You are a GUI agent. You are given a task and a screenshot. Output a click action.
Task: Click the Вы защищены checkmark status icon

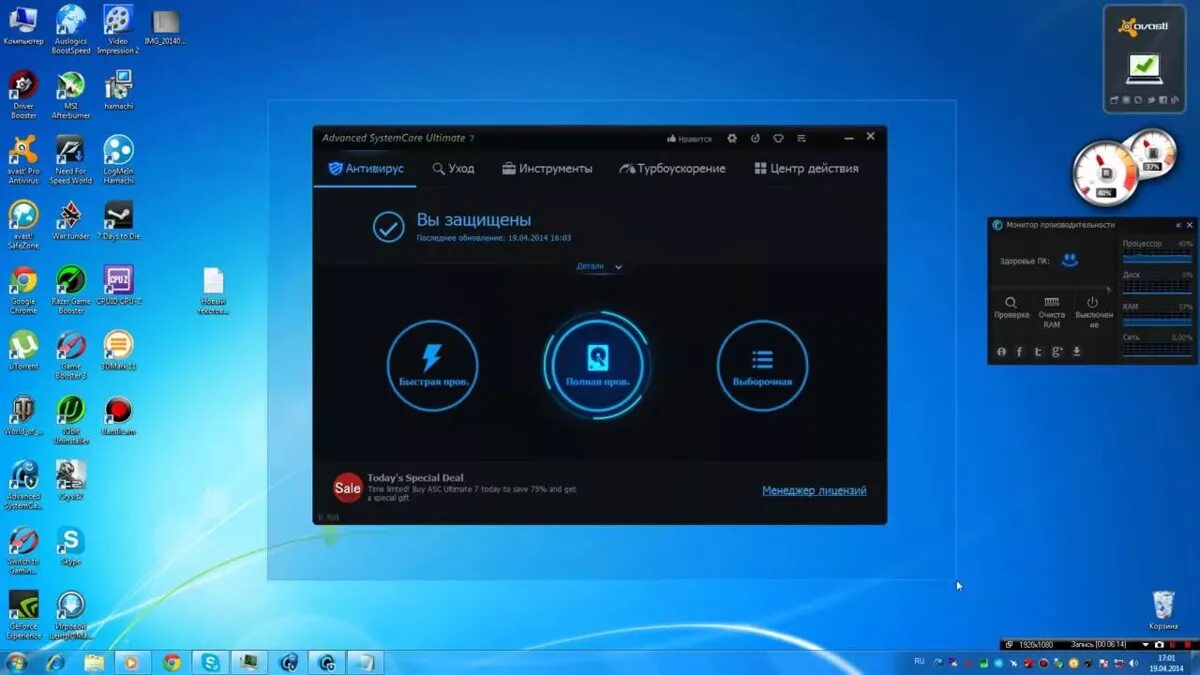coord(388,227)
